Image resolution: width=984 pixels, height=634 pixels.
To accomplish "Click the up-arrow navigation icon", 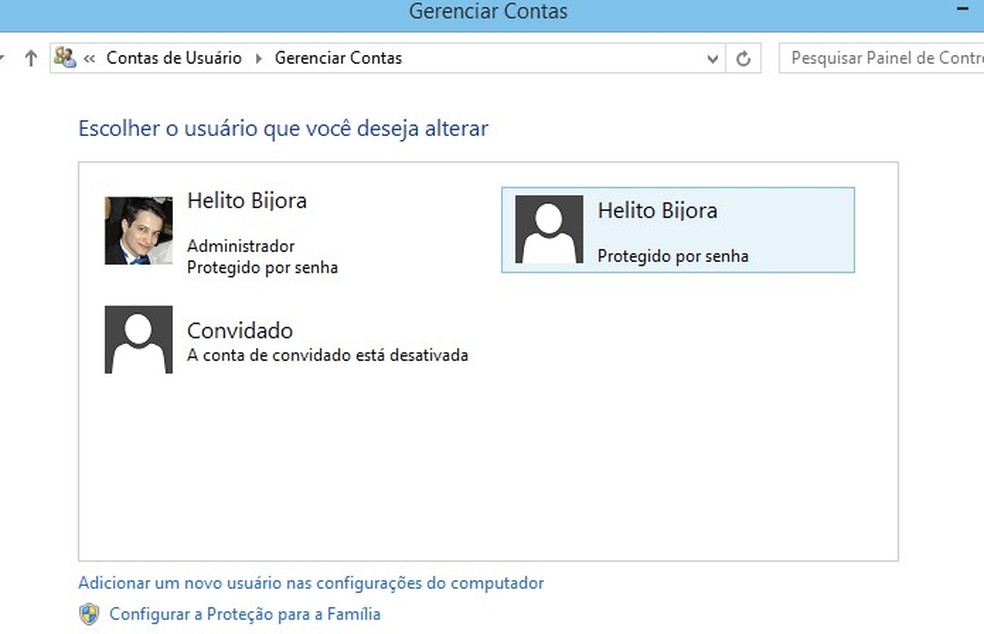I will [x=31, y=57].
